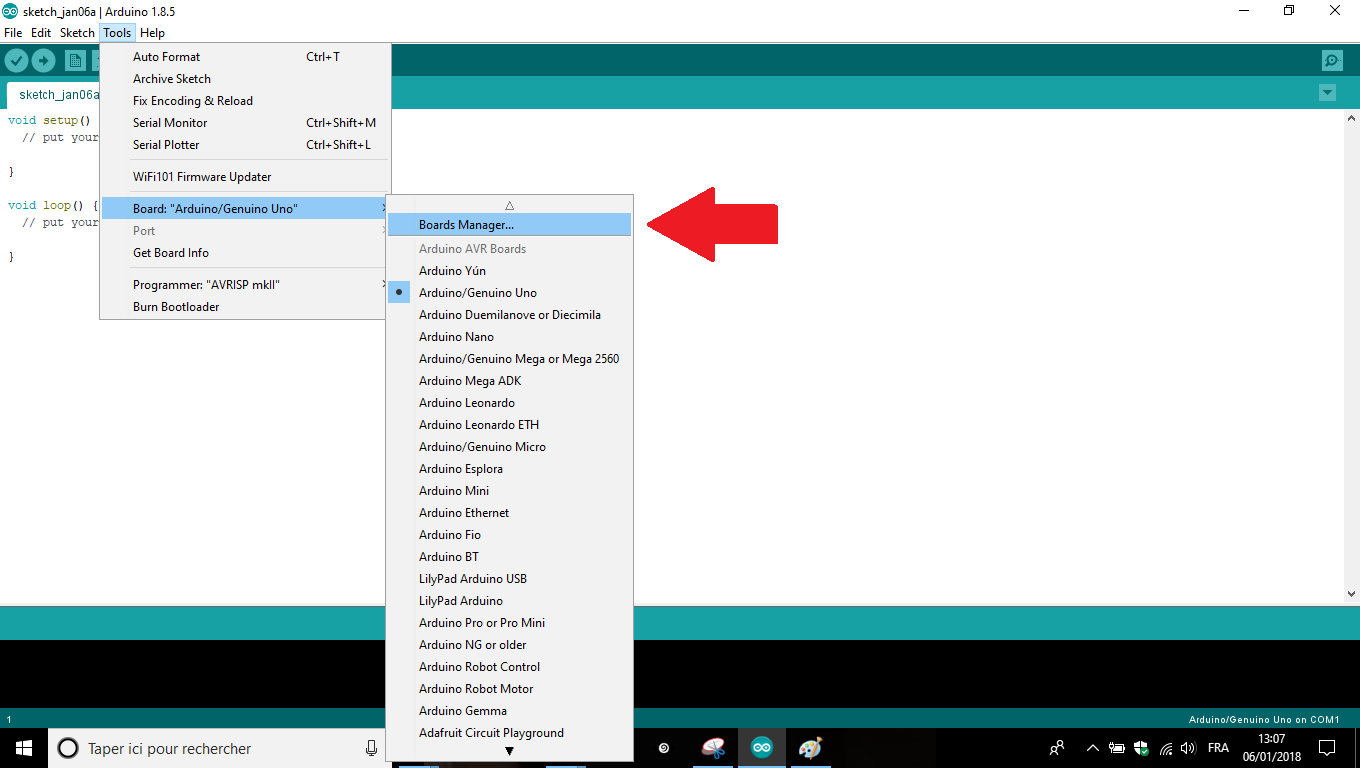This screenshot has width=1360, height=768.
Task: Choose Auto Format from Tools menu
Action: point(245,57)
